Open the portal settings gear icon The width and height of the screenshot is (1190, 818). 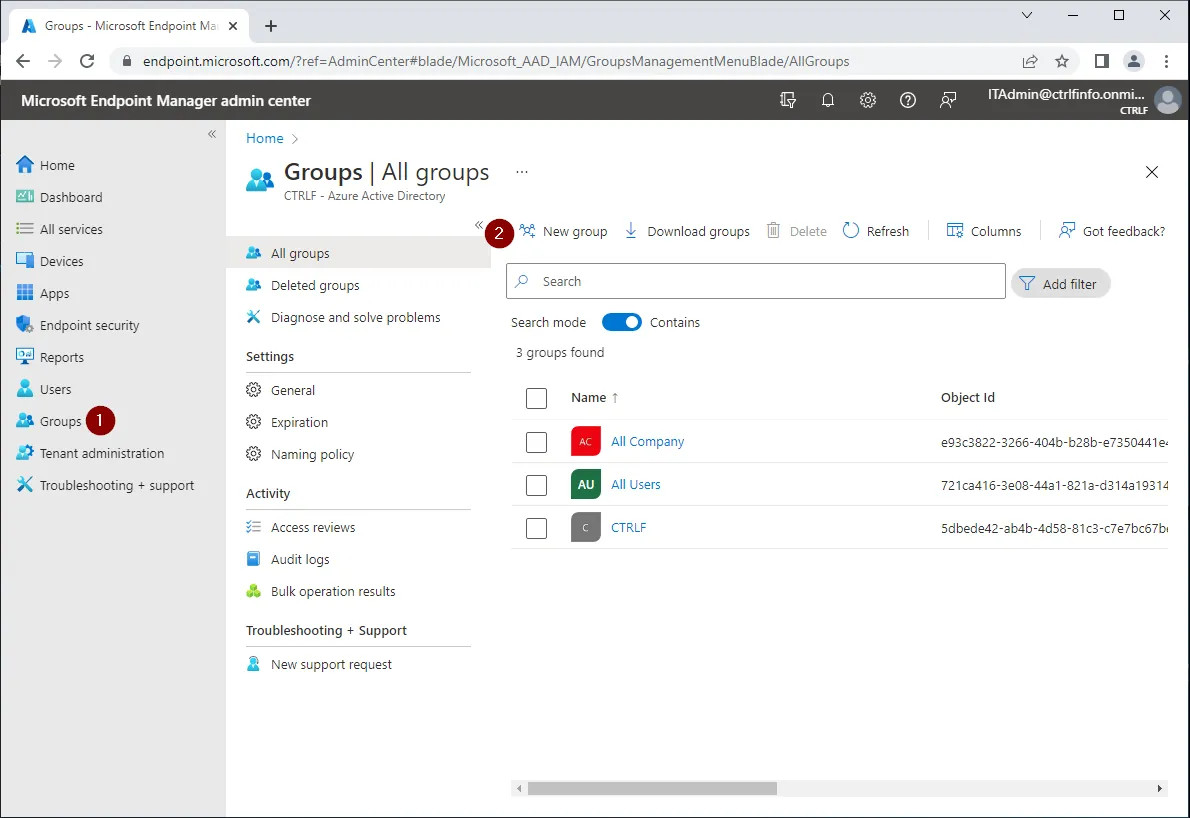click(x=867, y=100)
